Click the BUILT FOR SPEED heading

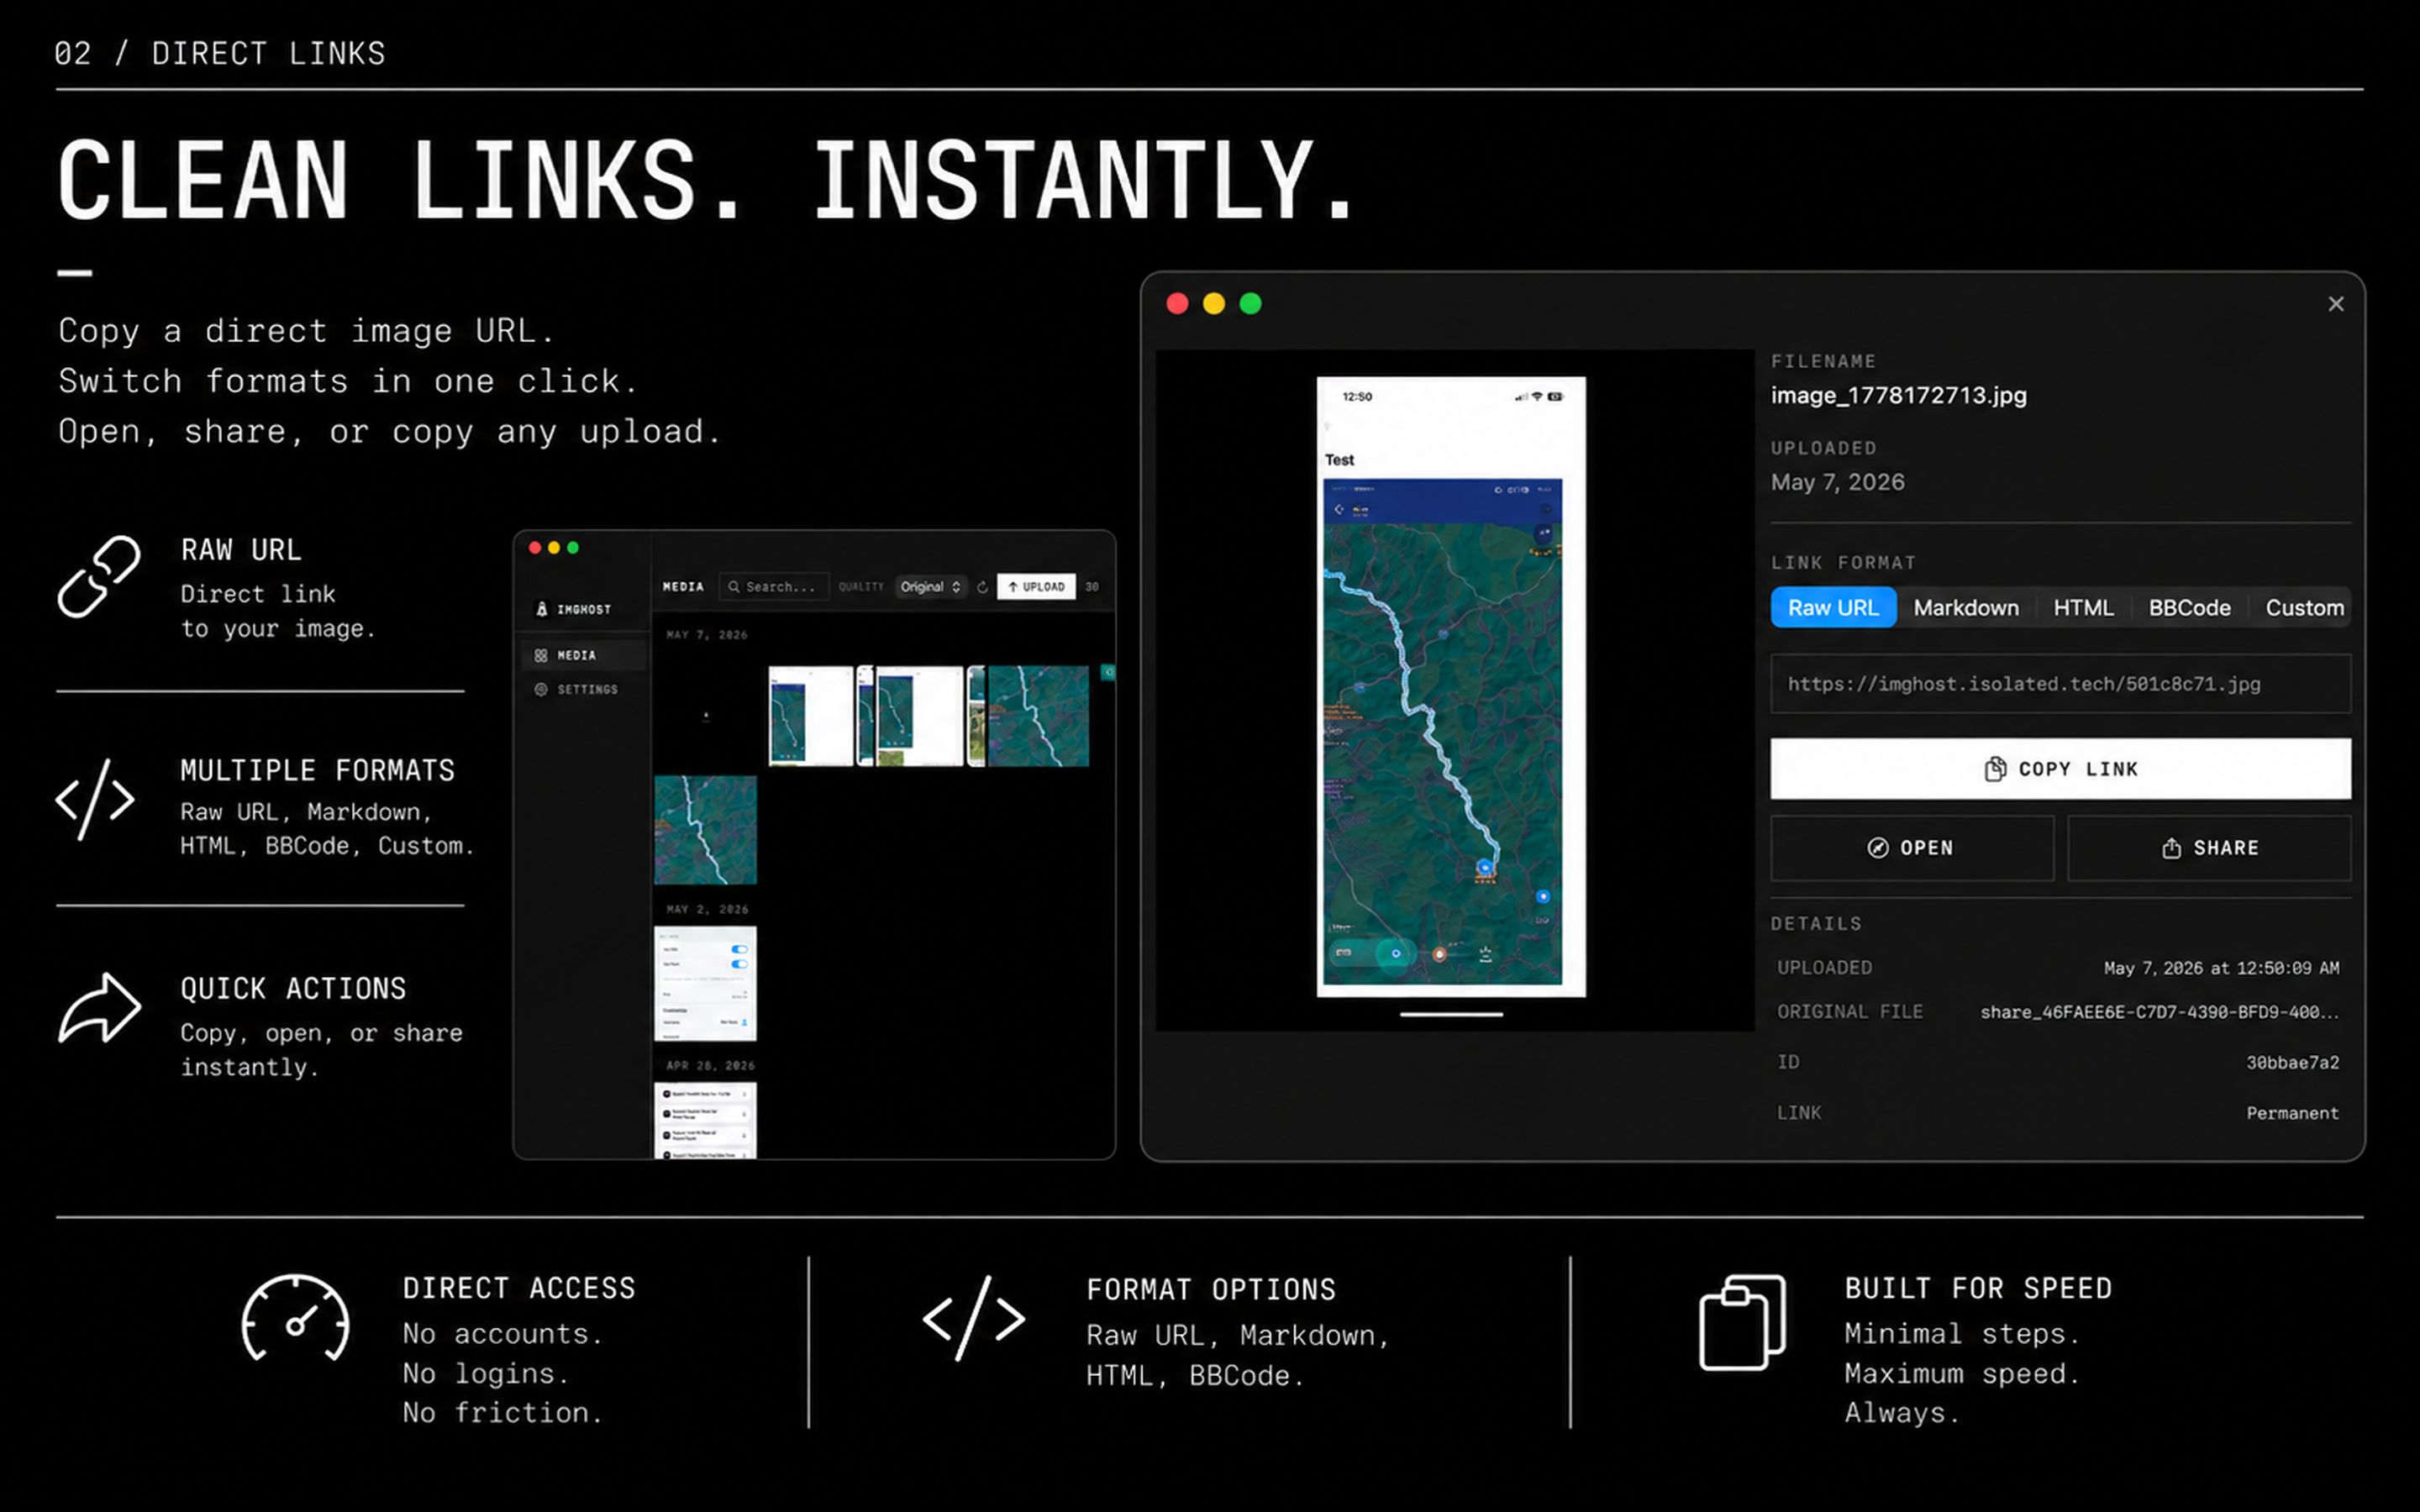1978,1288
